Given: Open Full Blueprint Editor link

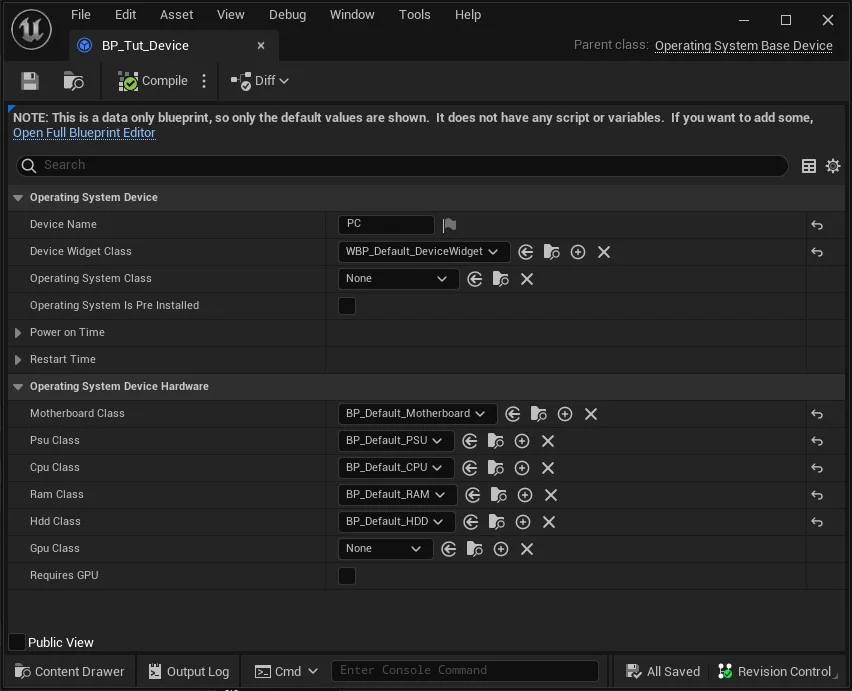Looking at the screenshot, I should pyautogui.click(x=84, y=133).
